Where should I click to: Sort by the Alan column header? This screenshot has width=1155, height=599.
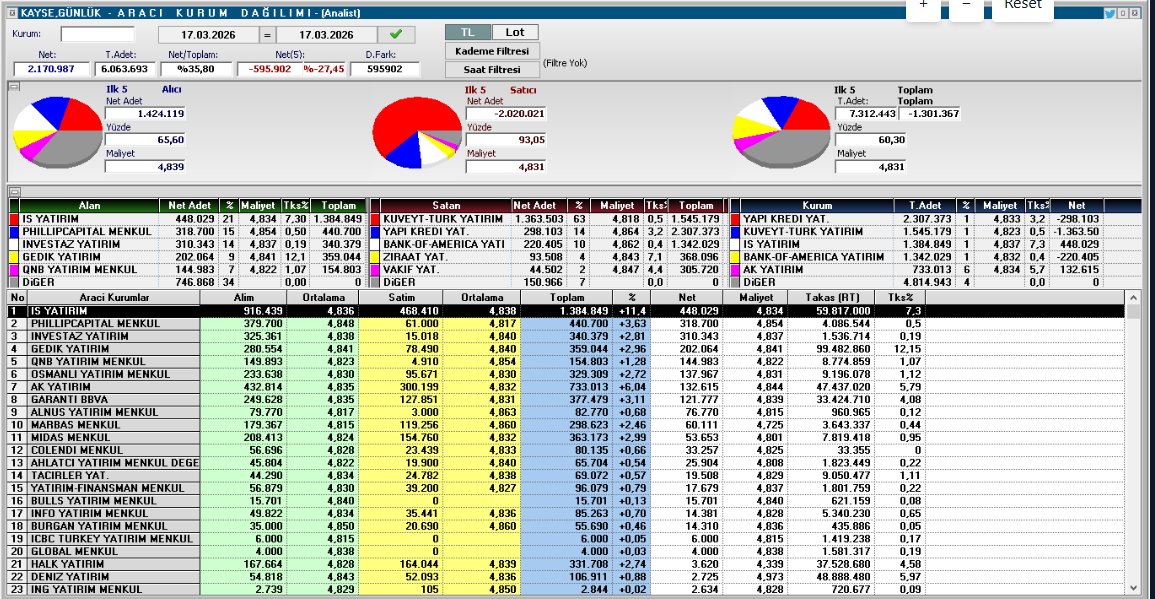point(89,206)
